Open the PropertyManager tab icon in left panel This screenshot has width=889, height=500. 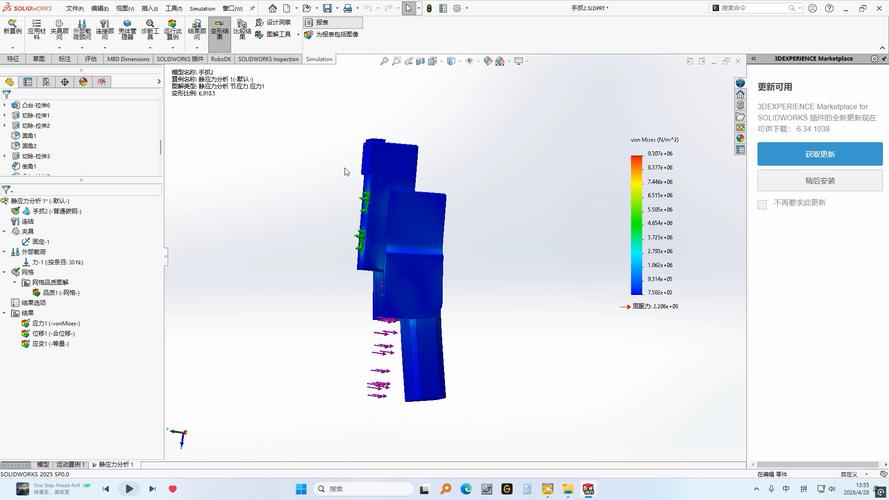point(27,82)
